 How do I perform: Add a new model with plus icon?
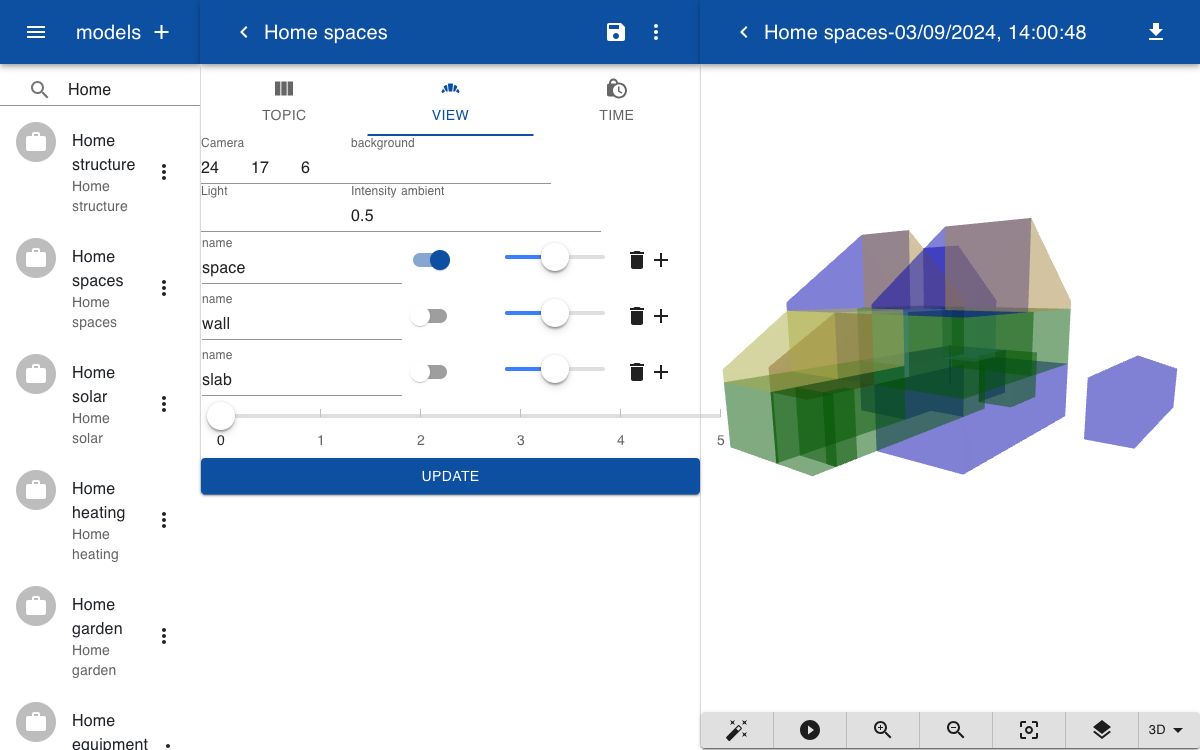tap(161, 32)
